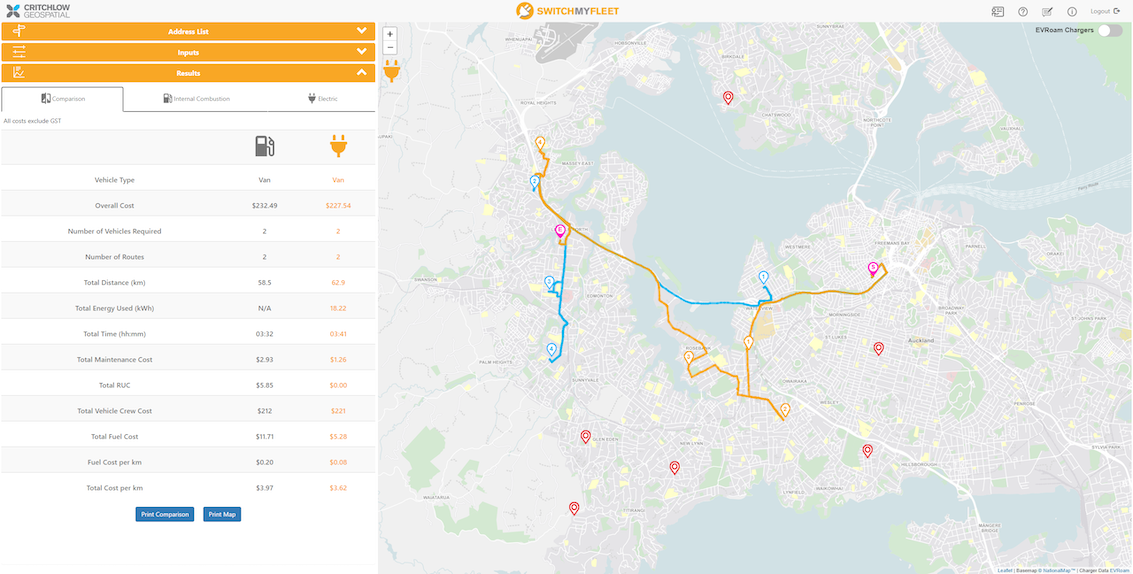The image size is (1133, 574).
Task: Click the Print Comparison button
Action: (165, 515)
